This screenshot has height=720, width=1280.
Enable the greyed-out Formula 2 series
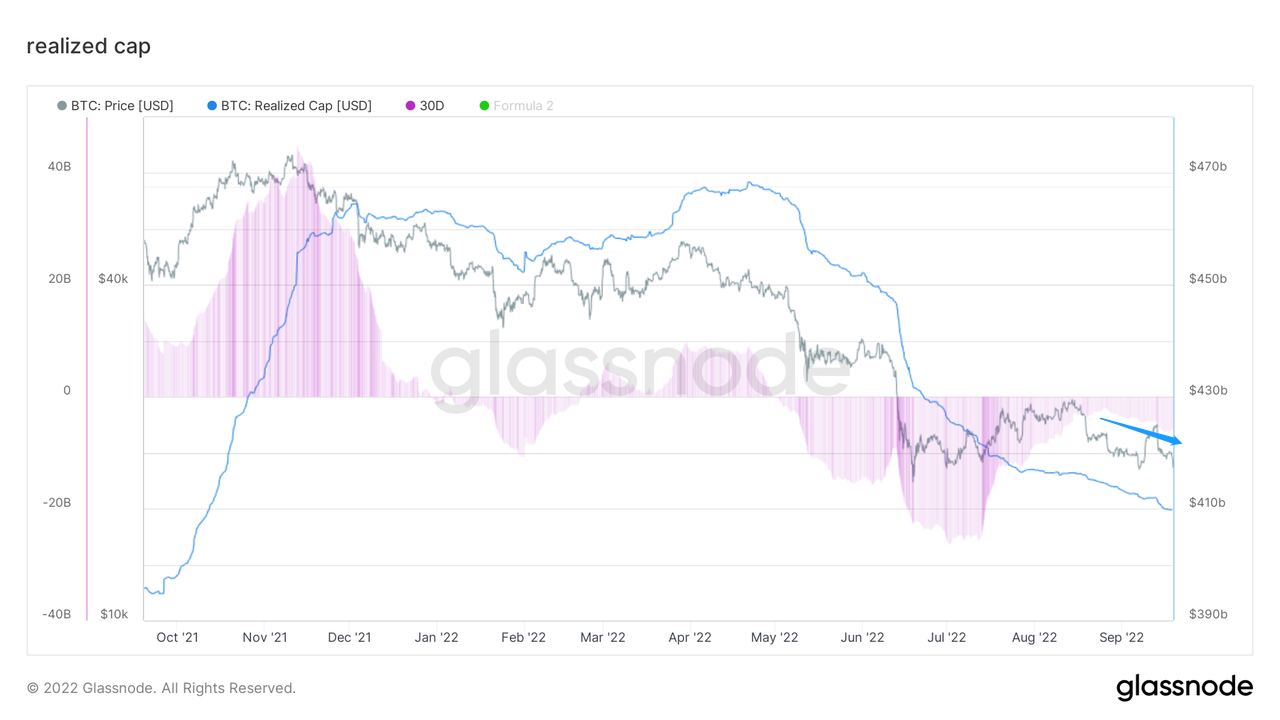(x=523, y=106)
